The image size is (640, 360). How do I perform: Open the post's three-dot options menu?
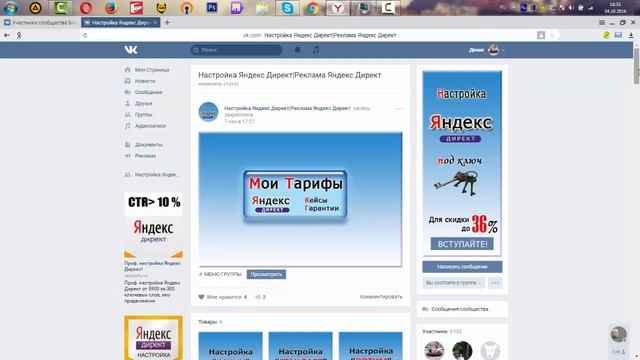coord(399,109)
